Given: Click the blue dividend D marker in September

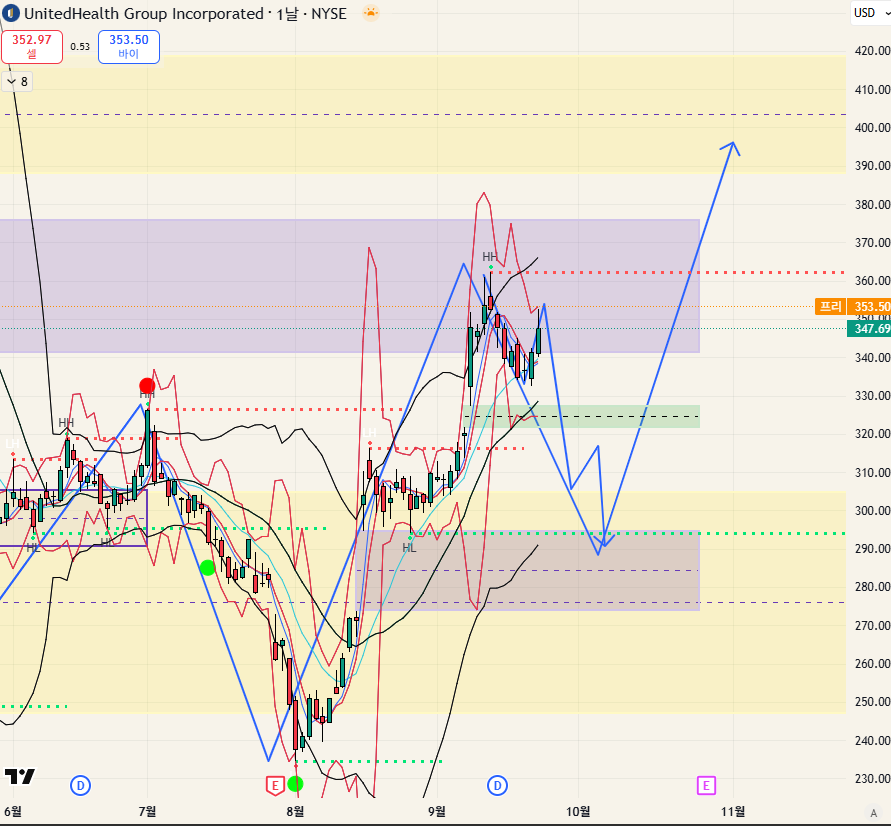Looking at the screenshot, I should (497, 786).
